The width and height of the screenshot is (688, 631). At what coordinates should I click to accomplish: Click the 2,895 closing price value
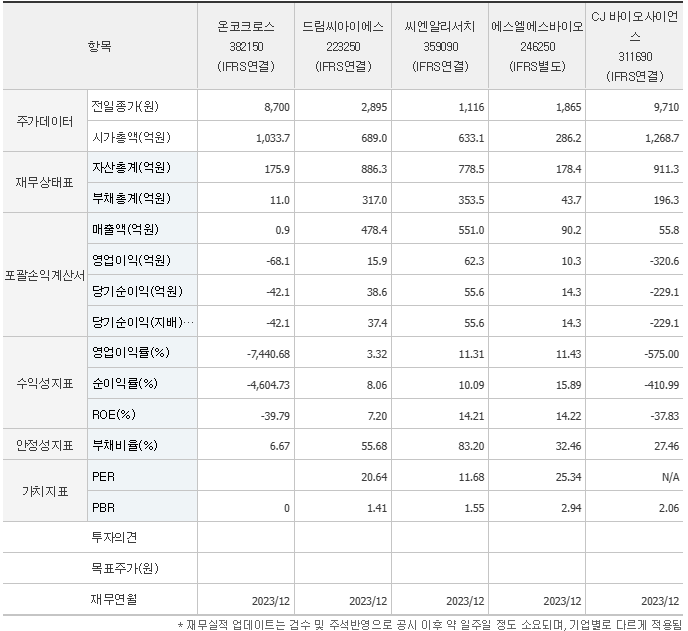point(374,107)
